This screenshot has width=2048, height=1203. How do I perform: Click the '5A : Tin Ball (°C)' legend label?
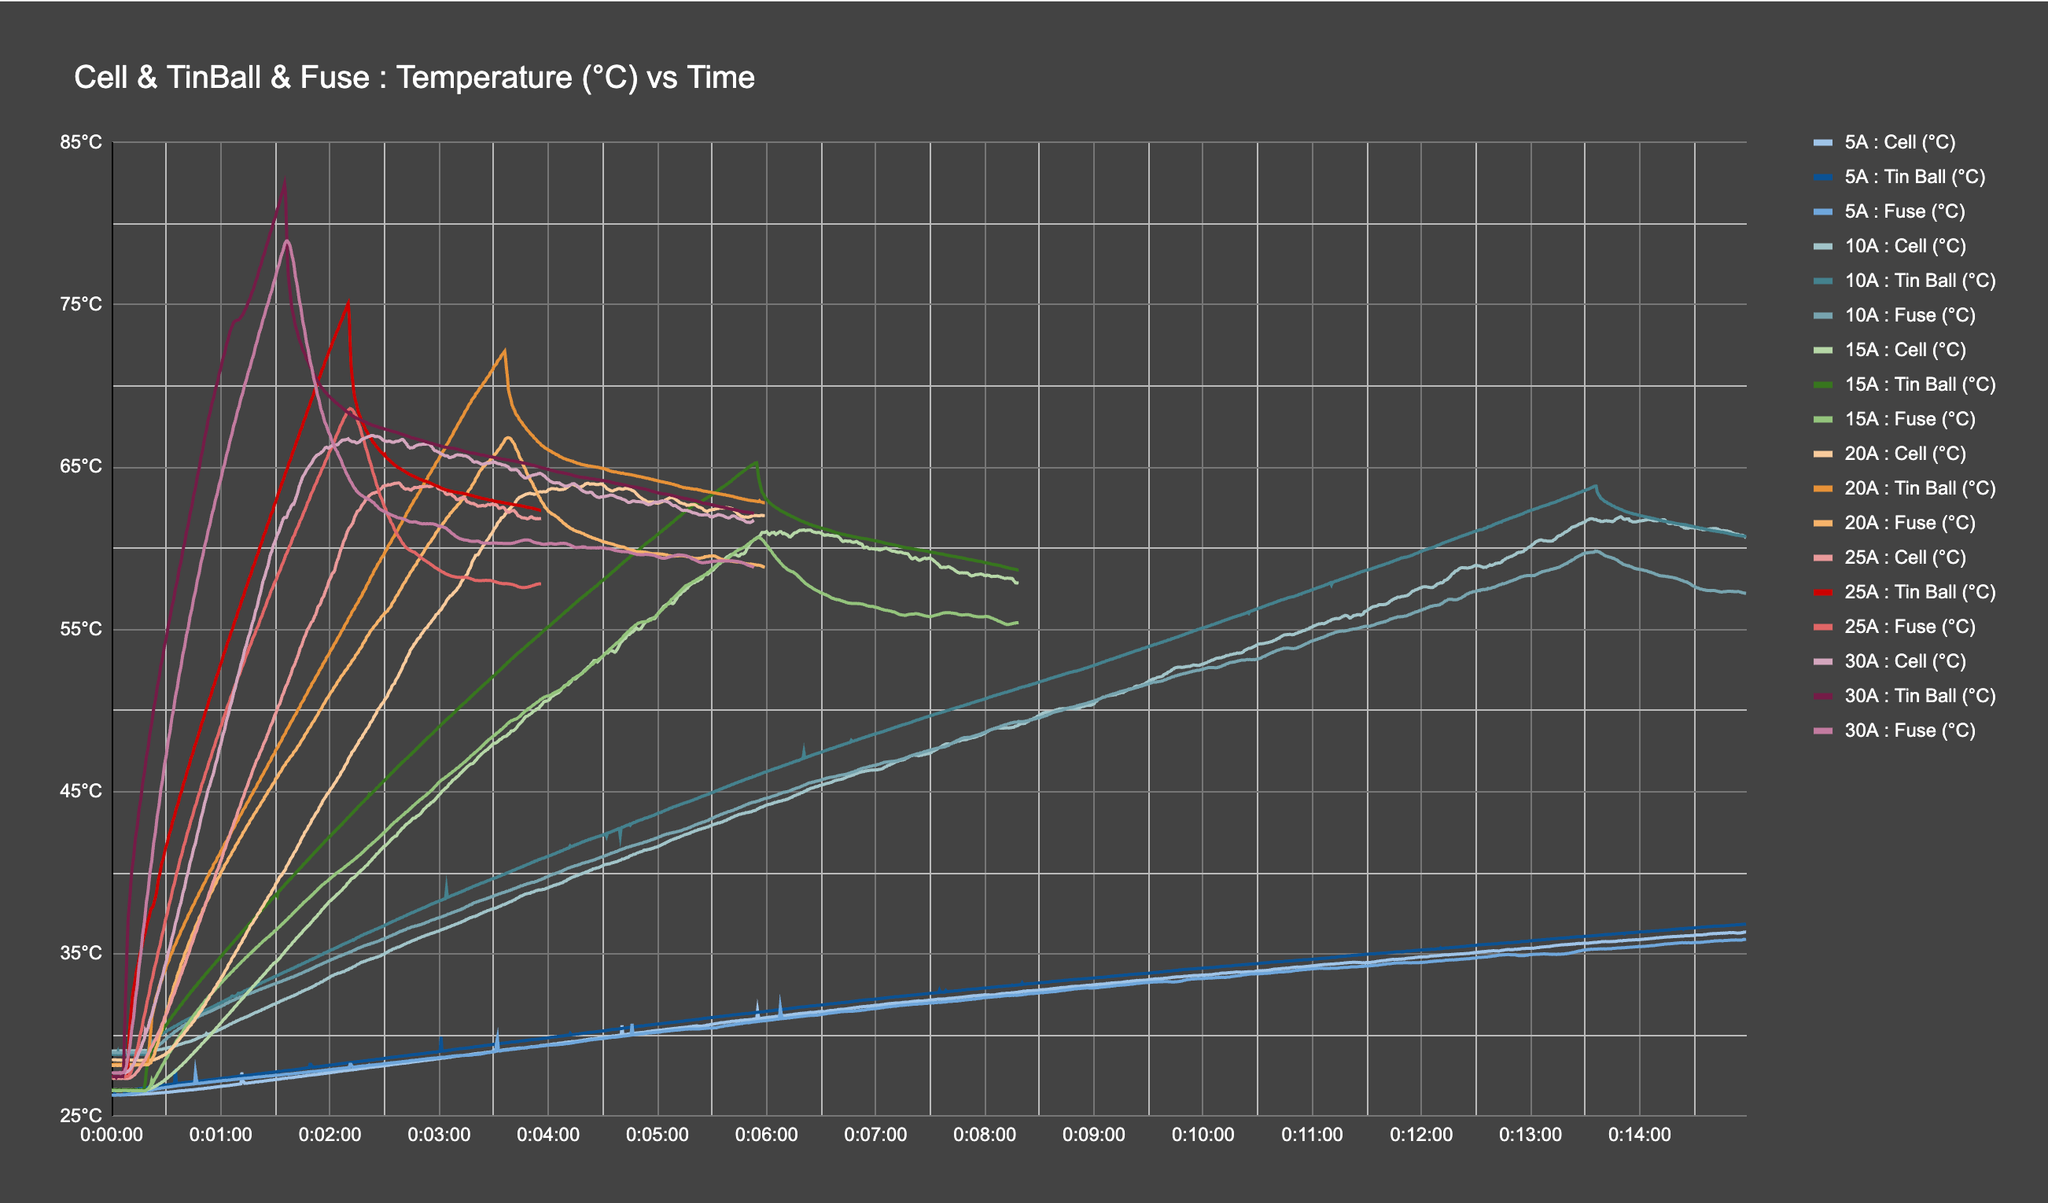1915,177
